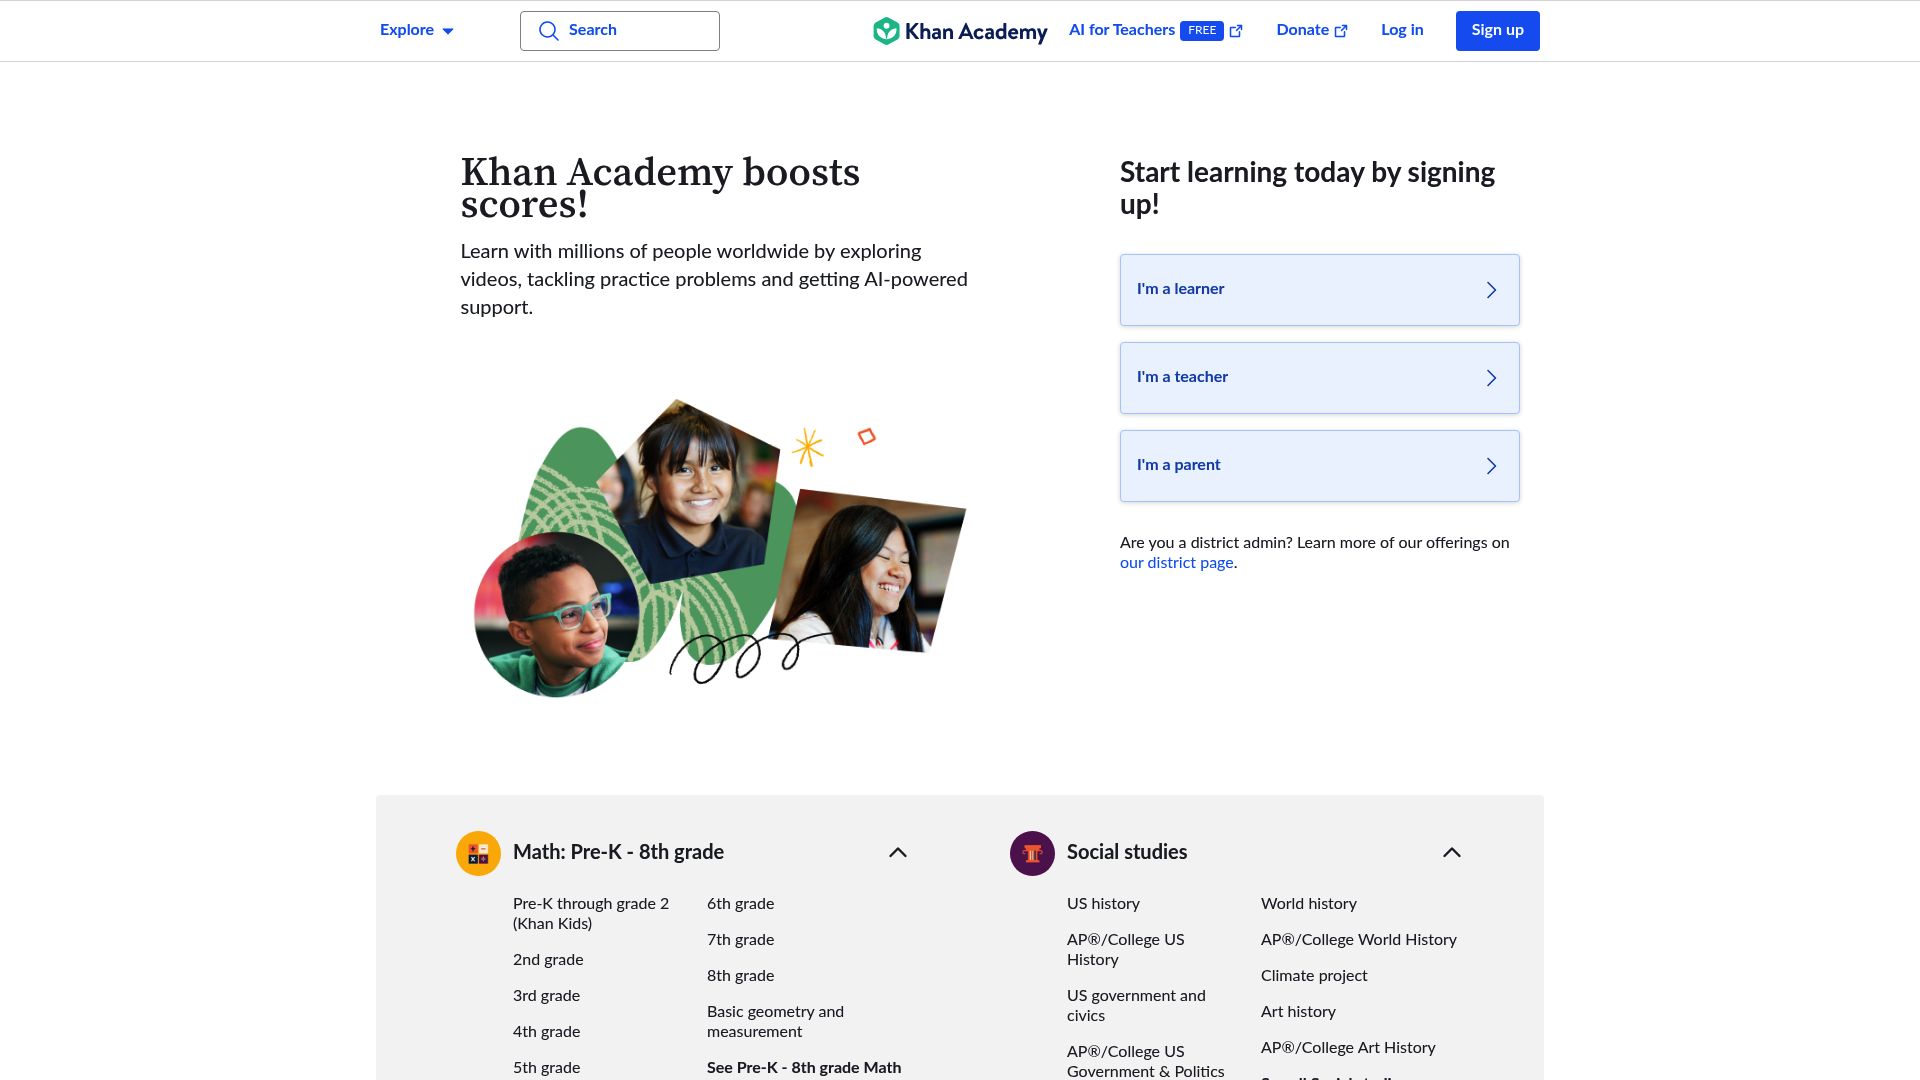Viewport: 1920px width, 1080px height.
Task: Click inside the Search input field
Action: click(x=620, y=31)
